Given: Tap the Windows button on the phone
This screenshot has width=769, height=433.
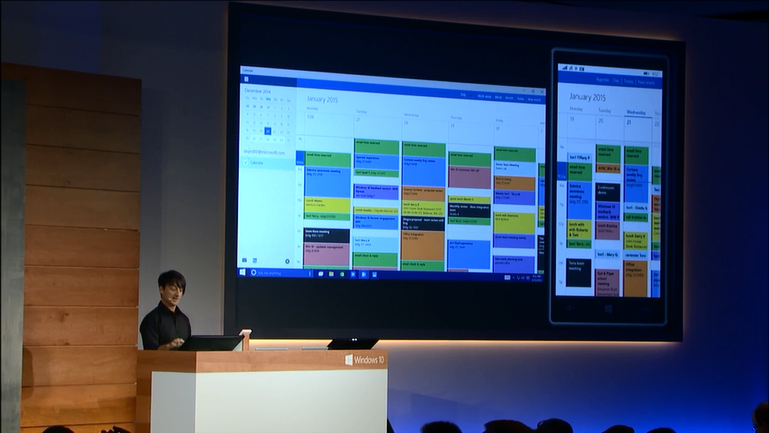Looking at the screenshot, I should coord(608,308).
